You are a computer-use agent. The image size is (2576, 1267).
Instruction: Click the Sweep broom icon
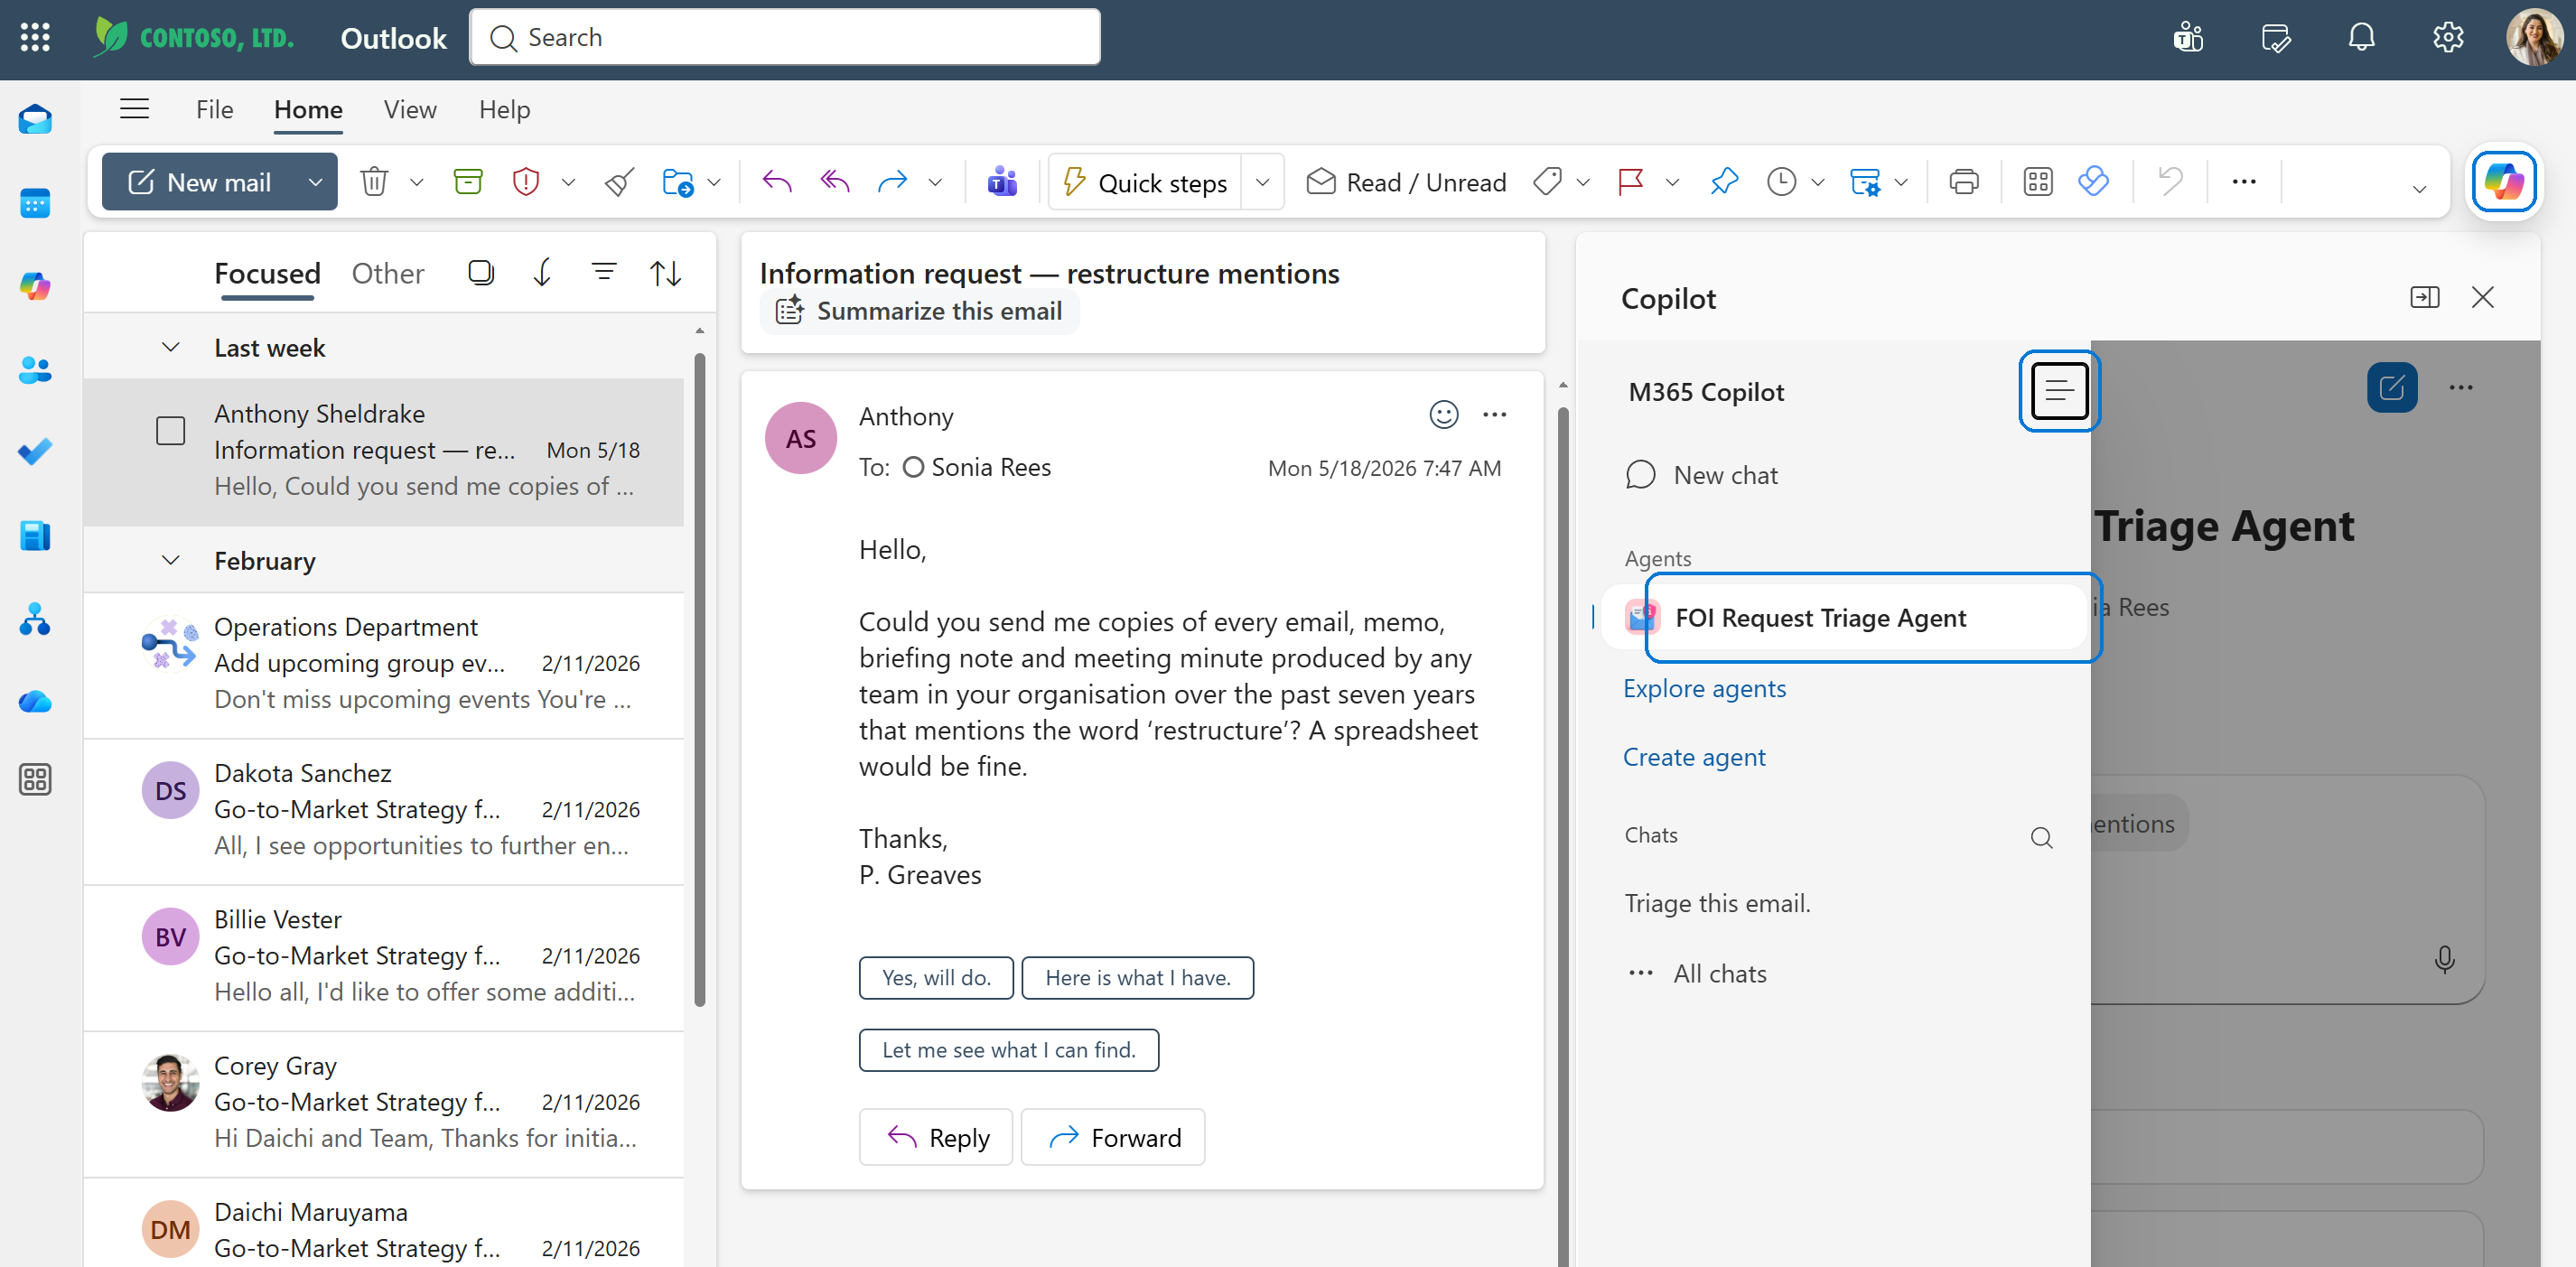(619, 182)
